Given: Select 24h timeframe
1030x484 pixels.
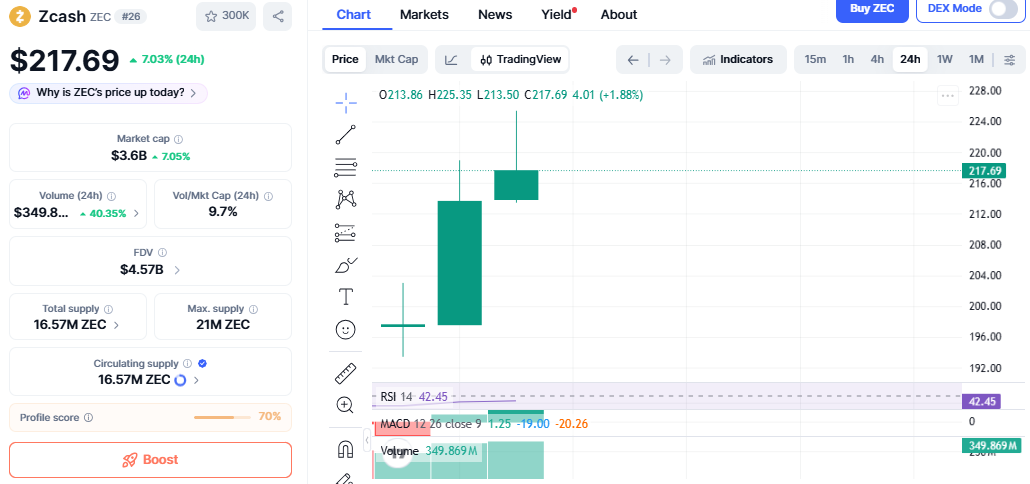Looking at the screenshot, I should [910, 60].
